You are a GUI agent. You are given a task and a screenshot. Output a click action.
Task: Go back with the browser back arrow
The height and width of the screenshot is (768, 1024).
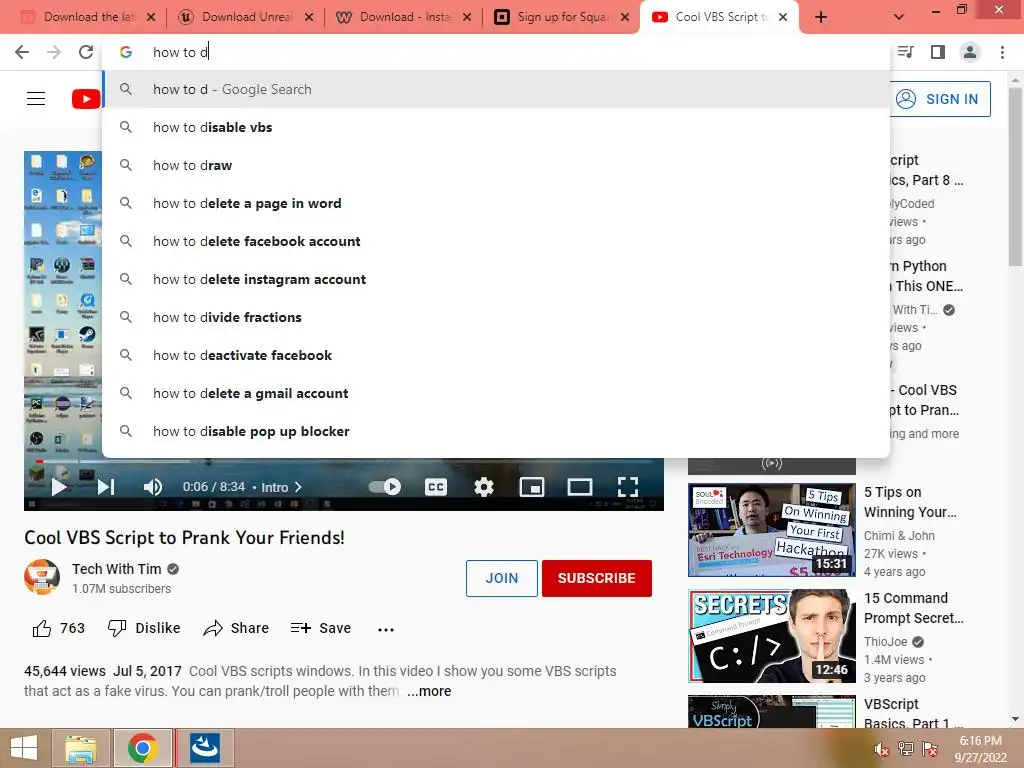point(22,52)
